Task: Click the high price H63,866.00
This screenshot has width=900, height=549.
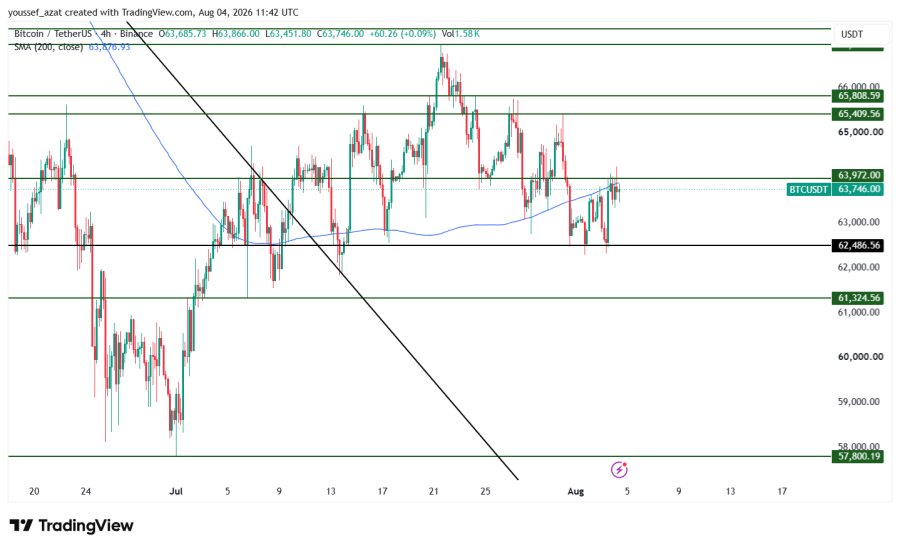Action: click(235, 34)
